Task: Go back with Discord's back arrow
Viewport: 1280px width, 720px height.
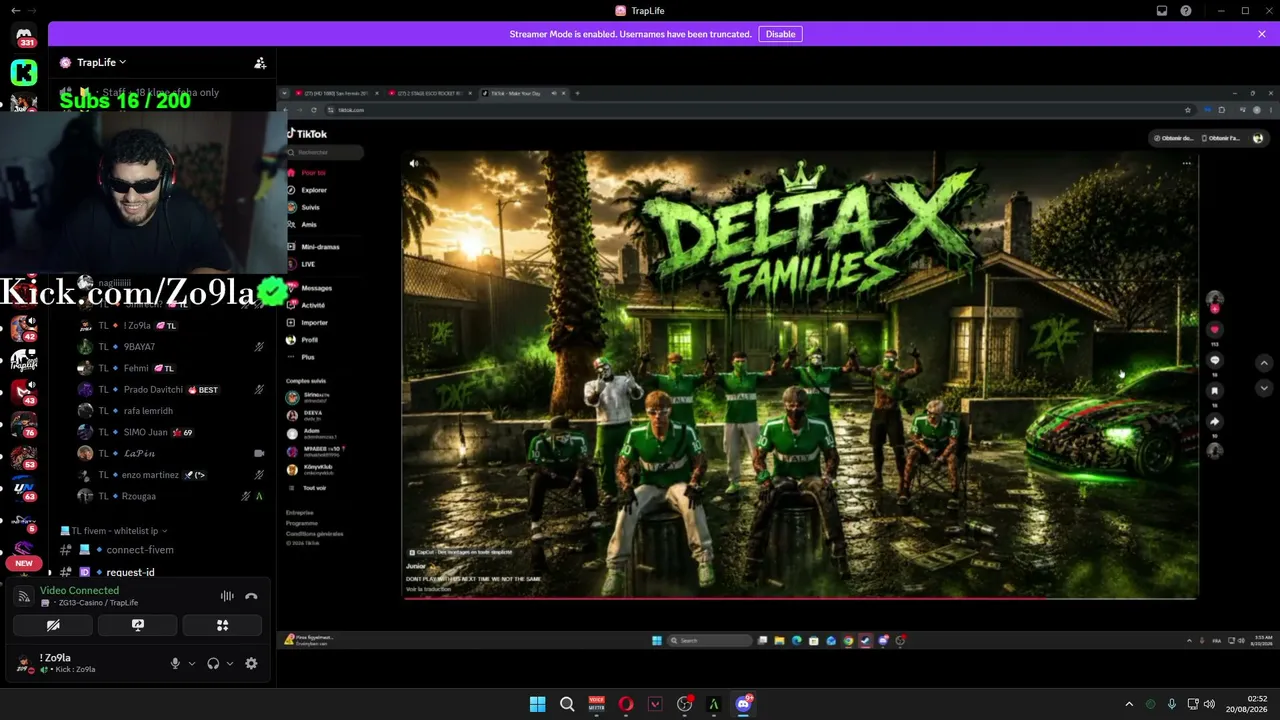Action: point(15,11)
